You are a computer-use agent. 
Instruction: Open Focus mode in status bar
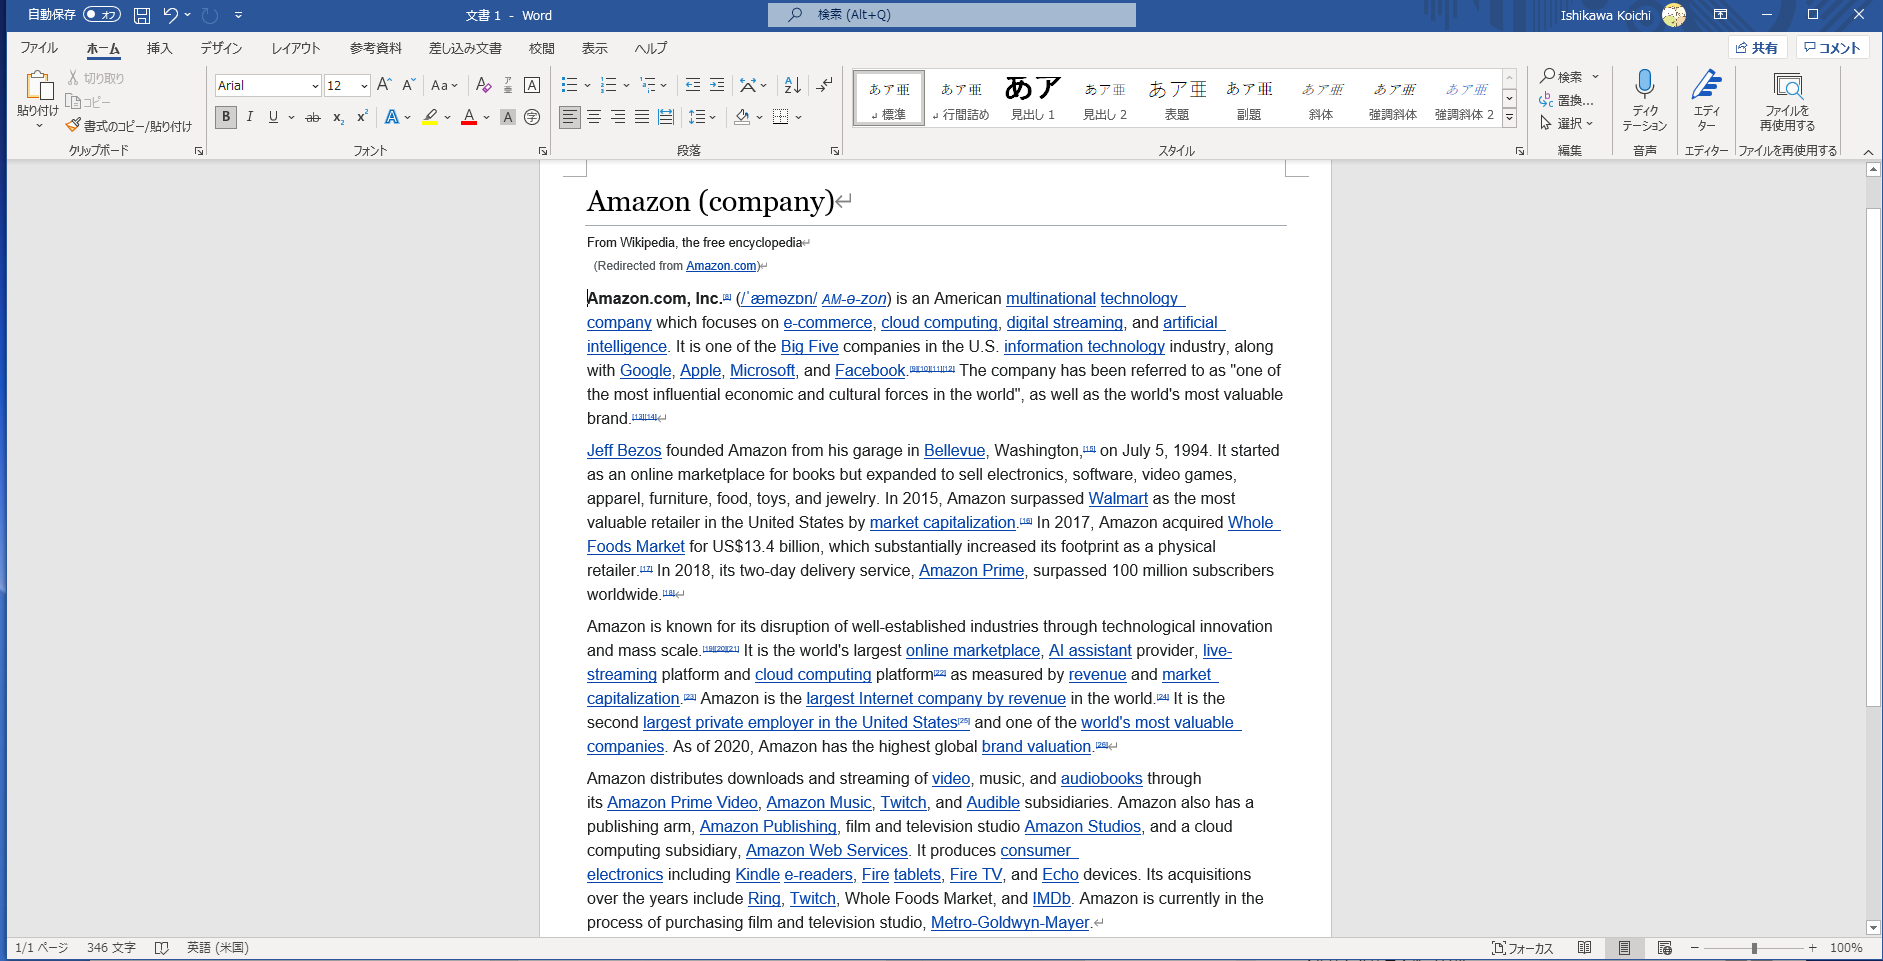1522,948
